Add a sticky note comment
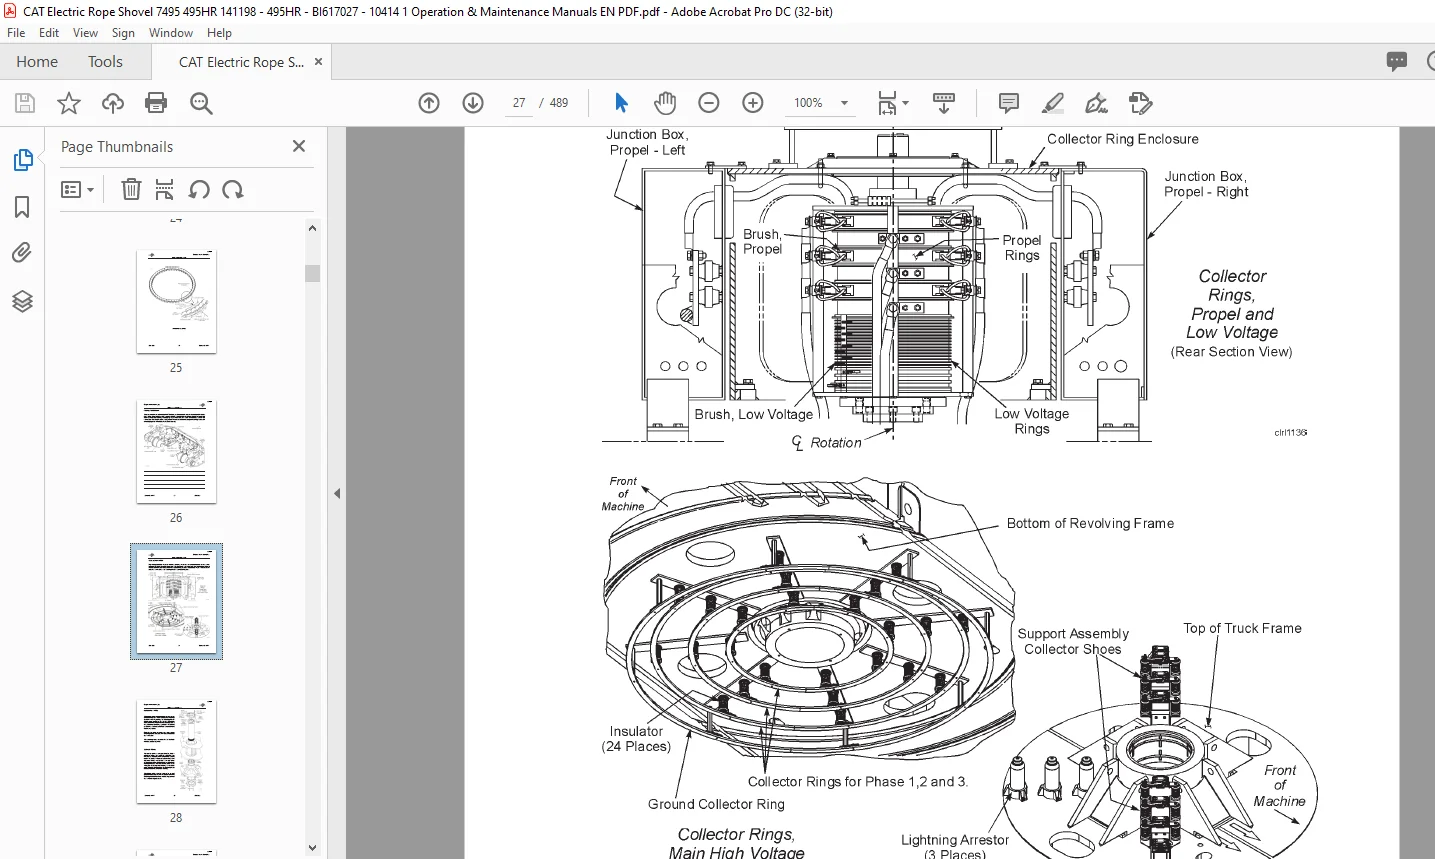Viewport: 1435px width, 859px height. coord(1009,103)
